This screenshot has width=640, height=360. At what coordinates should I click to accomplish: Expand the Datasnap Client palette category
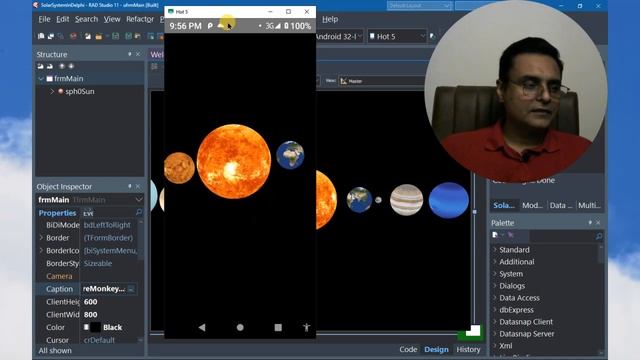[495, 322]
